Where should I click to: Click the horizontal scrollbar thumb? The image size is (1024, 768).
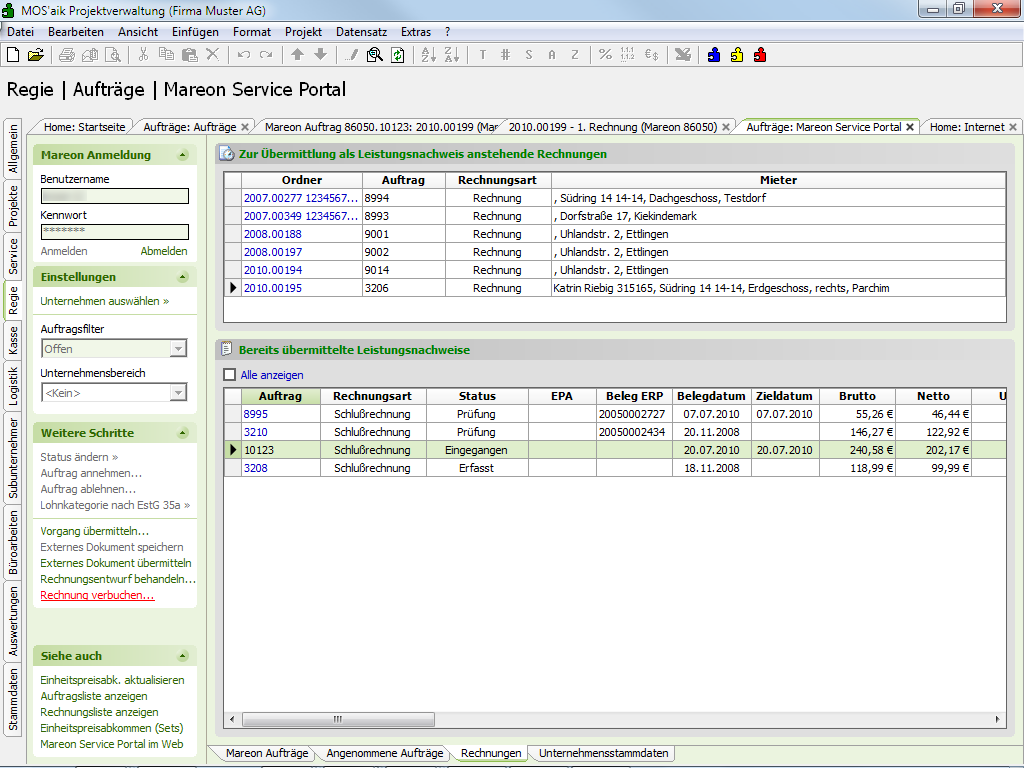(x=338, y=719)
